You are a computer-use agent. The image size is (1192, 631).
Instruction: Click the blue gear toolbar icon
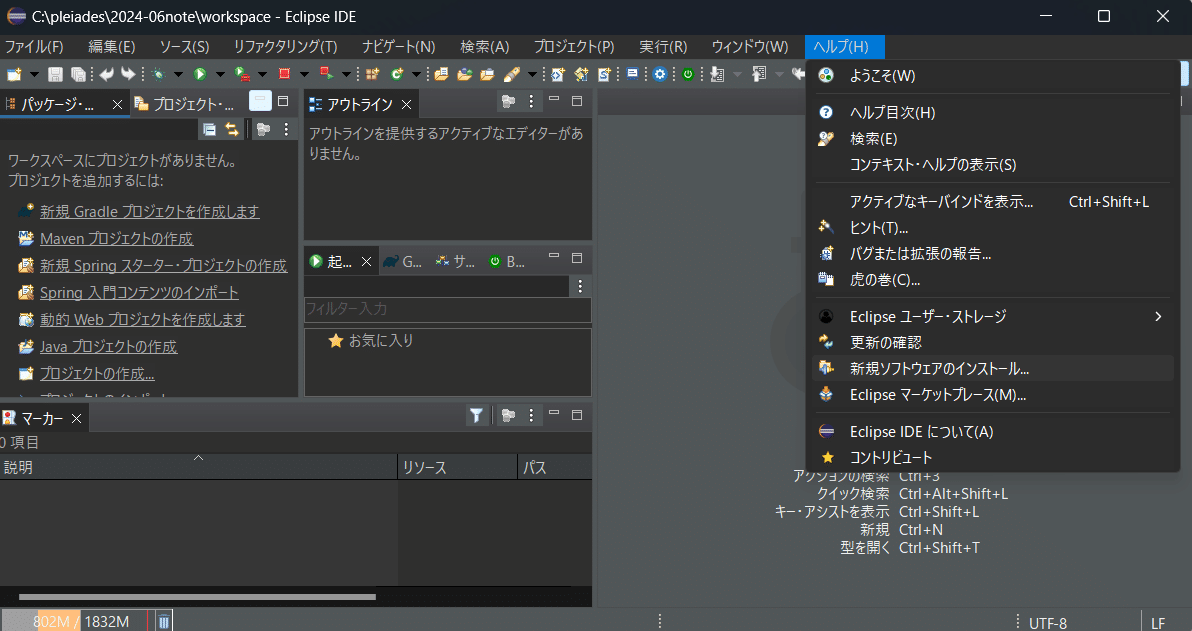(660, 74)
